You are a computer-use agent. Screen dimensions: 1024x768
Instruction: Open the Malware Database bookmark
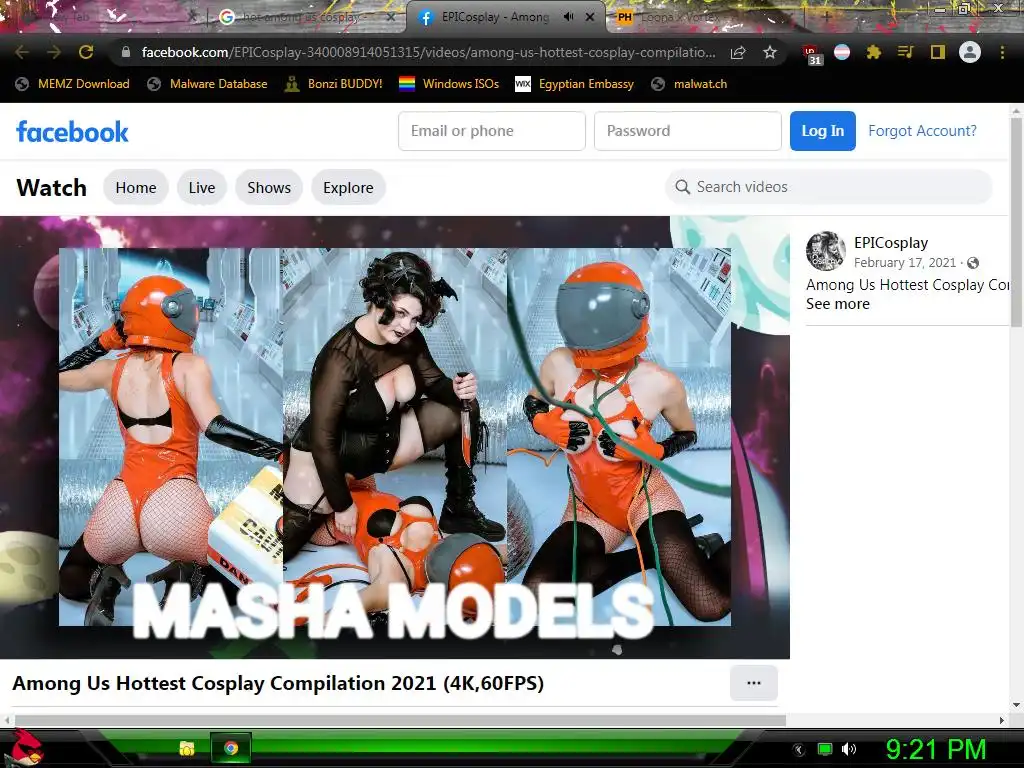[x=208, y=84]
